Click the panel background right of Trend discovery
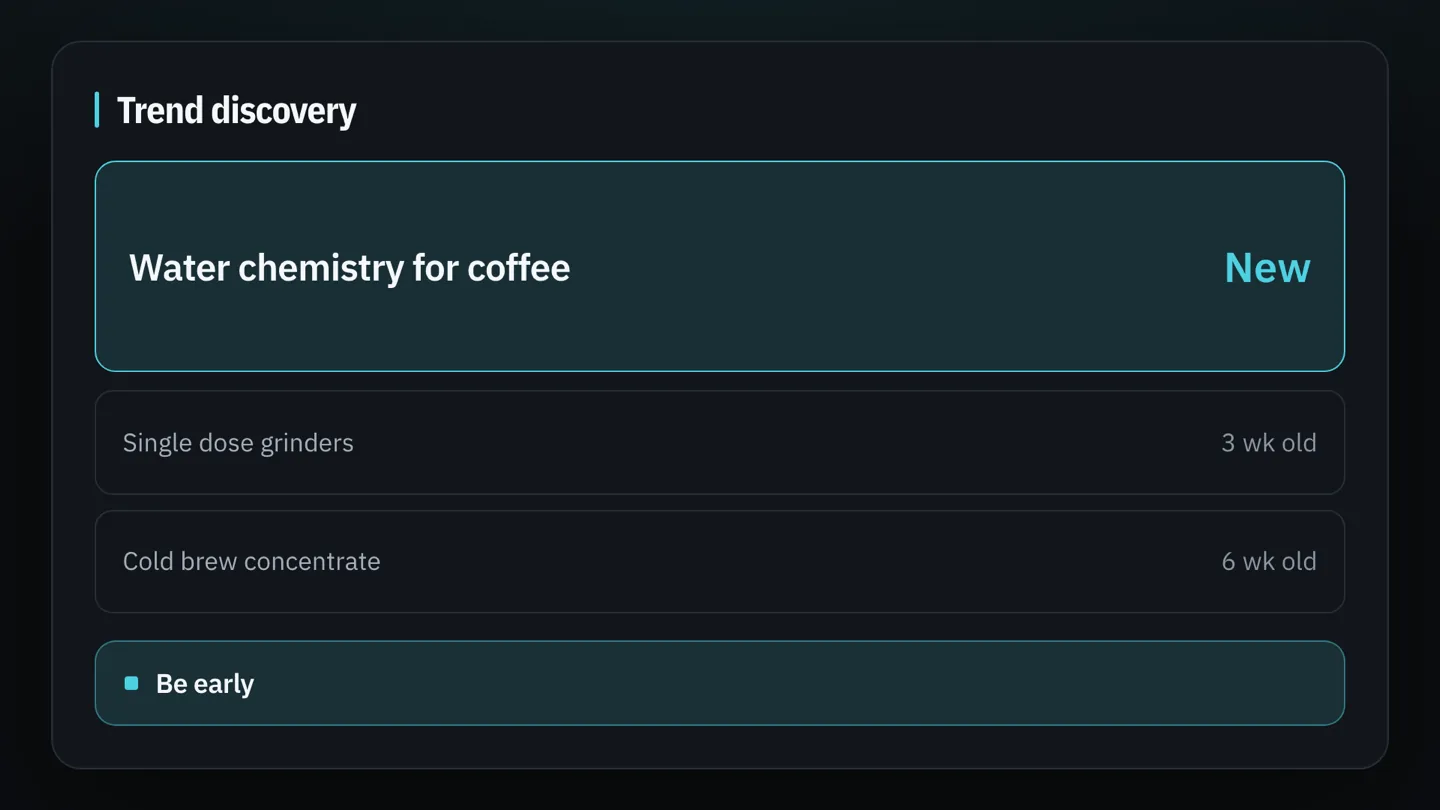 pyautogui.click(x=850, y=110)
